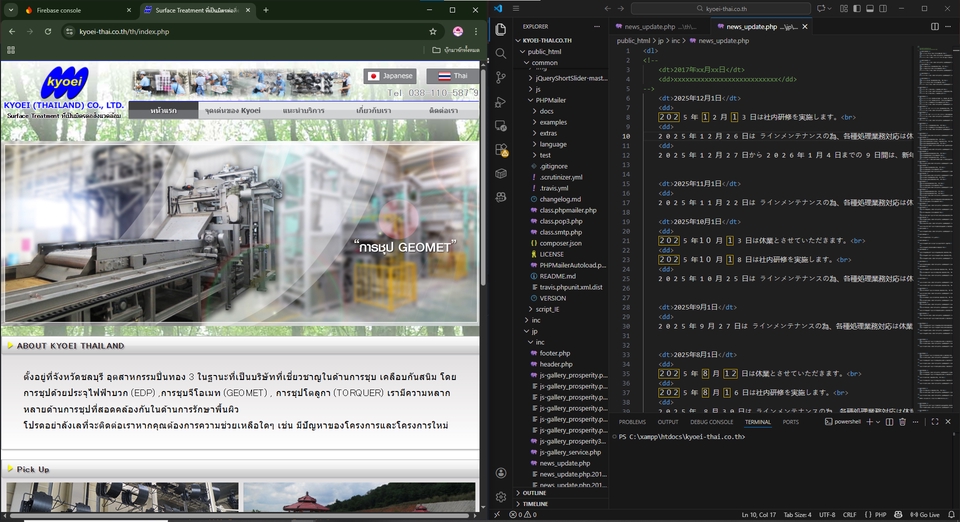Open the เกี่ยวกับเรา website menu
The image size is (960, 522).
click(373, 110)
